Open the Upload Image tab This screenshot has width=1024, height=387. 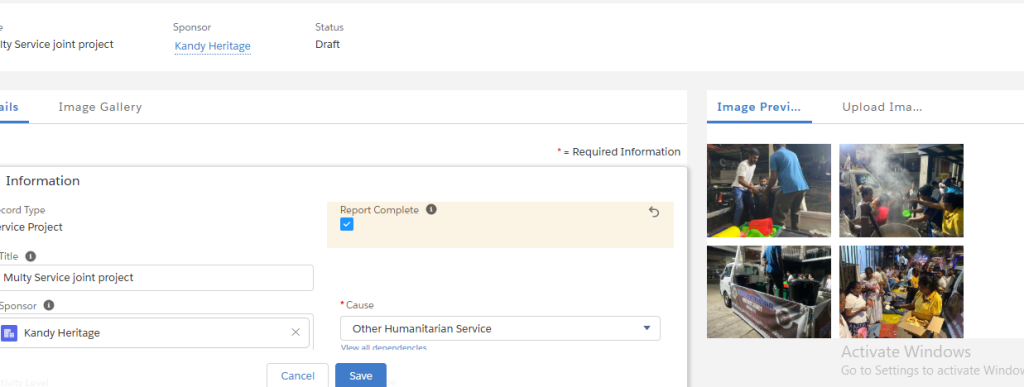click(882, 107)
